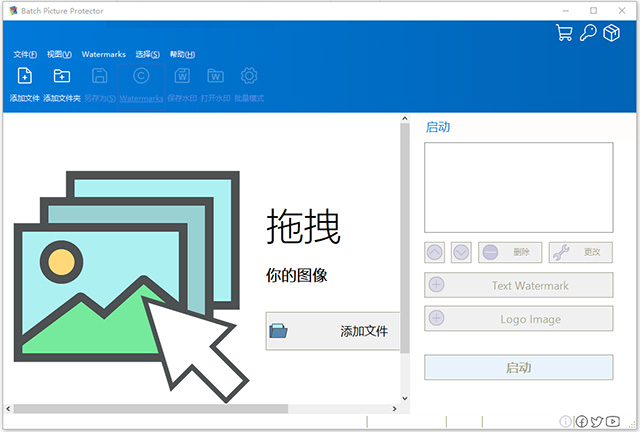Click the Open Watermark folder icon

[216, 76]
